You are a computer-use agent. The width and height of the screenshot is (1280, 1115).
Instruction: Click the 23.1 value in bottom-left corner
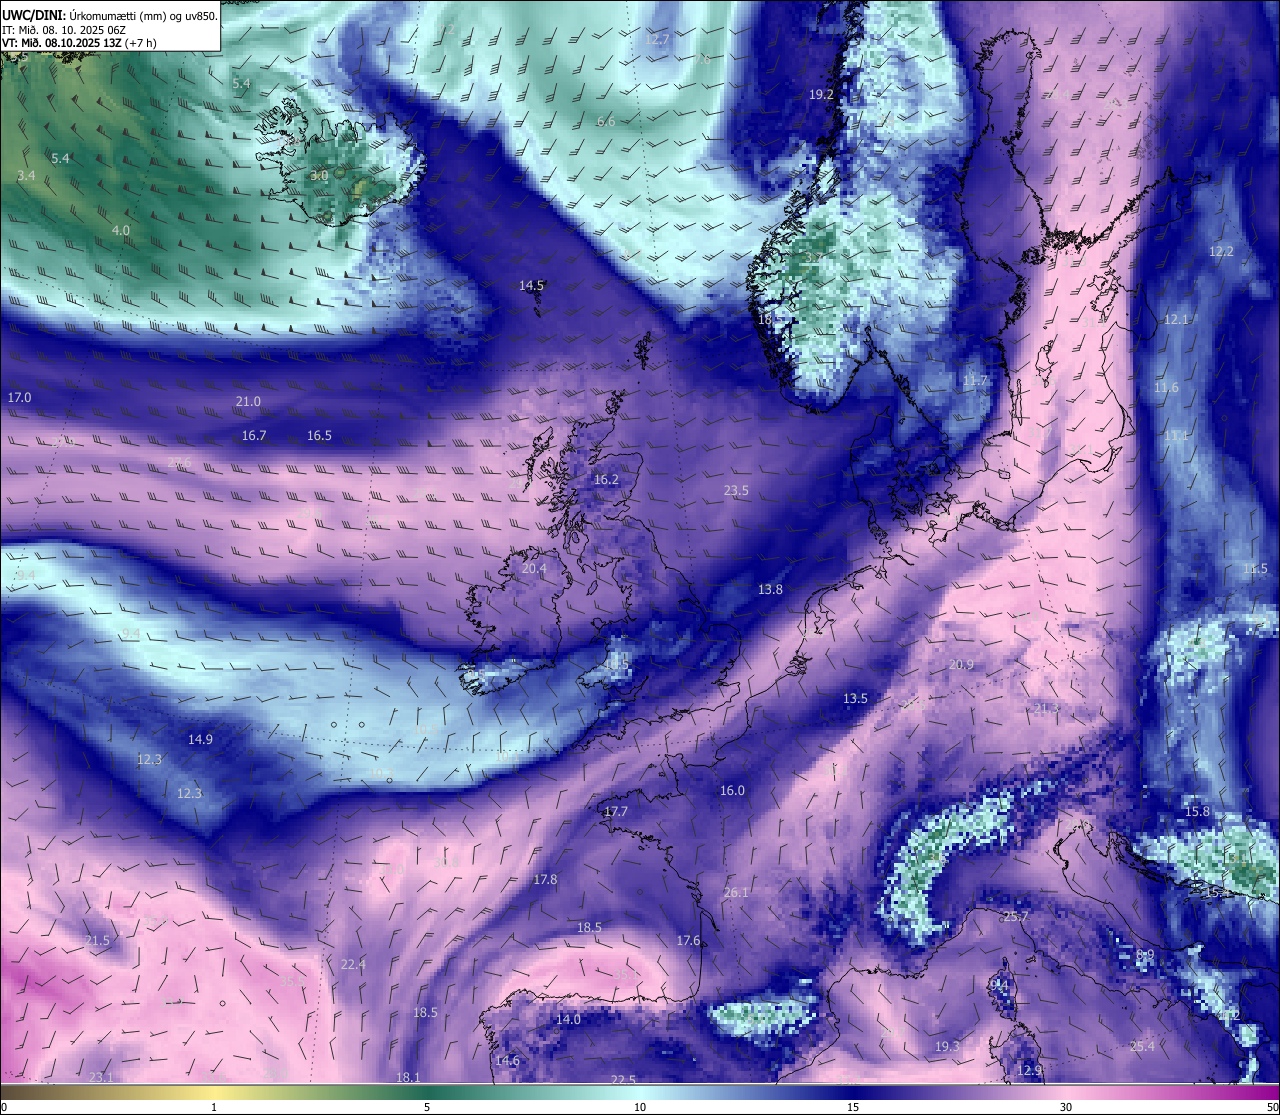point(100,1076)
